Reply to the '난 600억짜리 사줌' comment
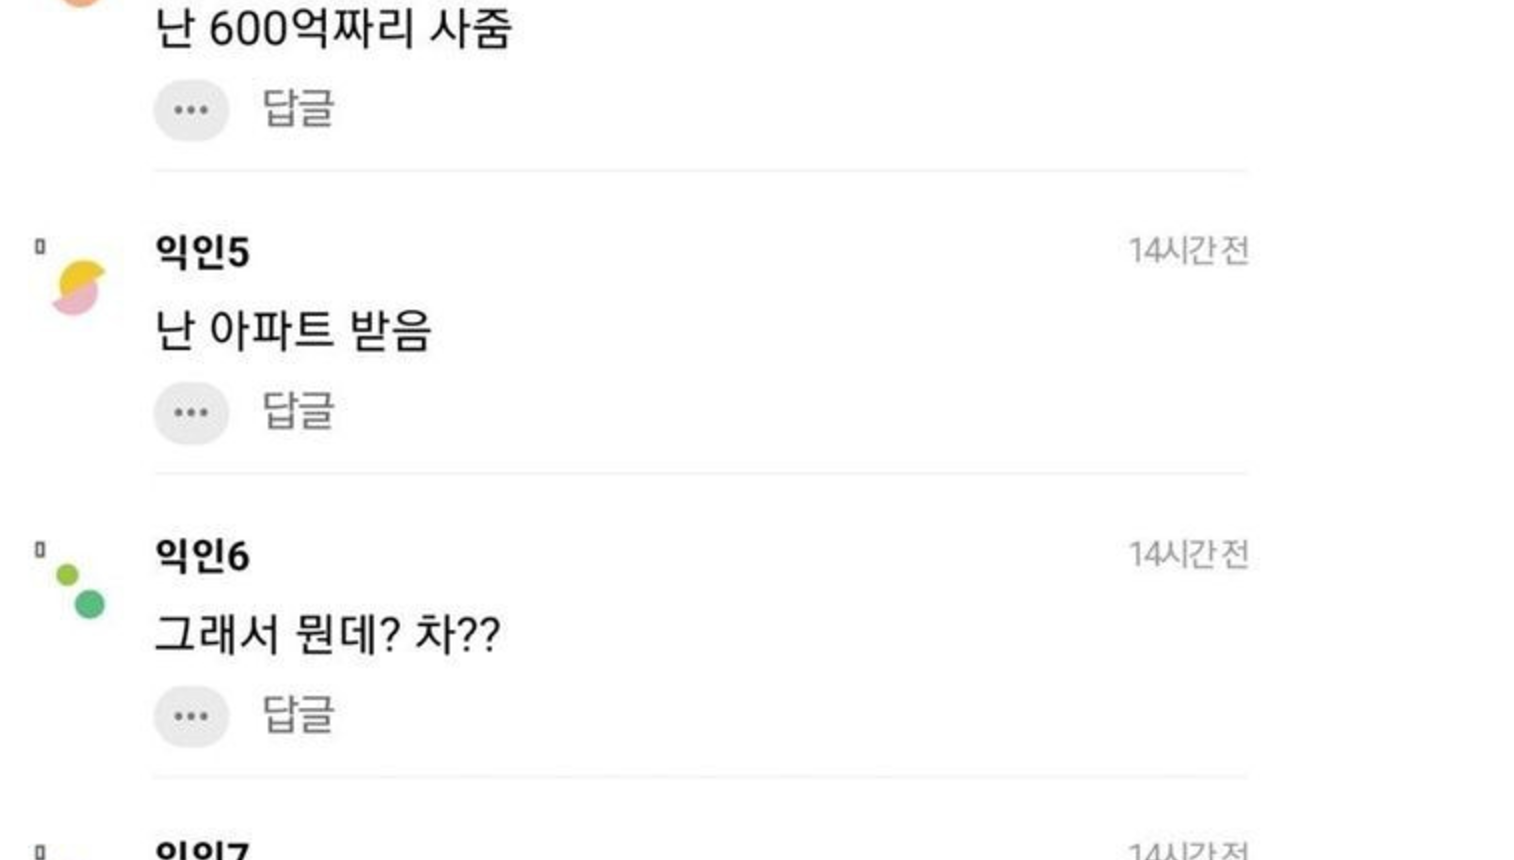This screenshot has height=860, width=1514. pyautogui.click(x=298, y=108)
